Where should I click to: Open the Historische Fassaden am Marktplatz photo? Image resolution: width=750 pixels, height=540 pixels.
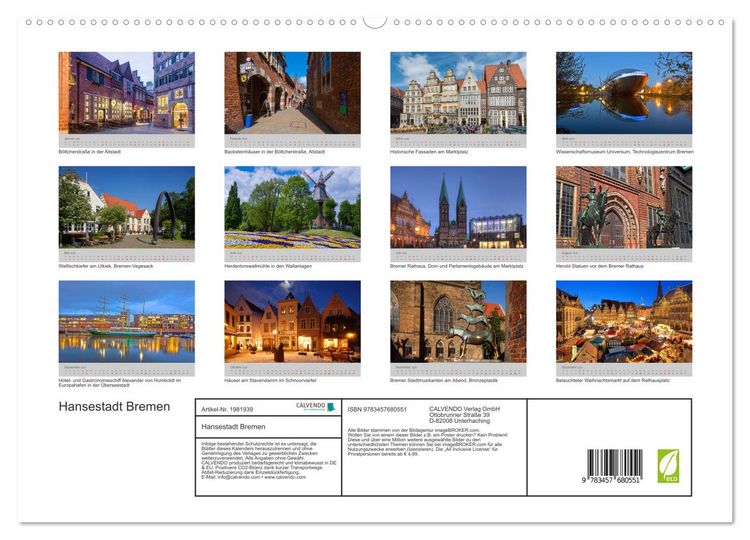[x=458, y=93]
